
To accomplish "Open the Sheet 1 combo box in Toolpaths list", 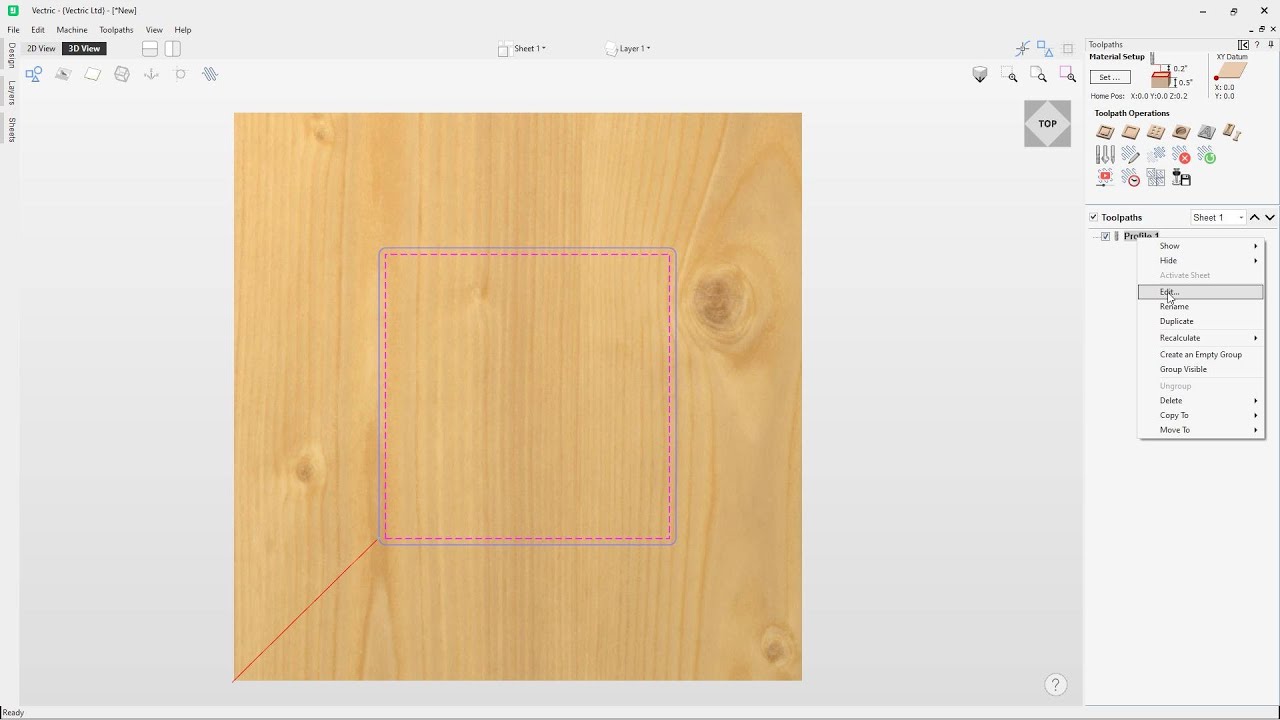I will pyautogui.click(x=1218, y=217).
